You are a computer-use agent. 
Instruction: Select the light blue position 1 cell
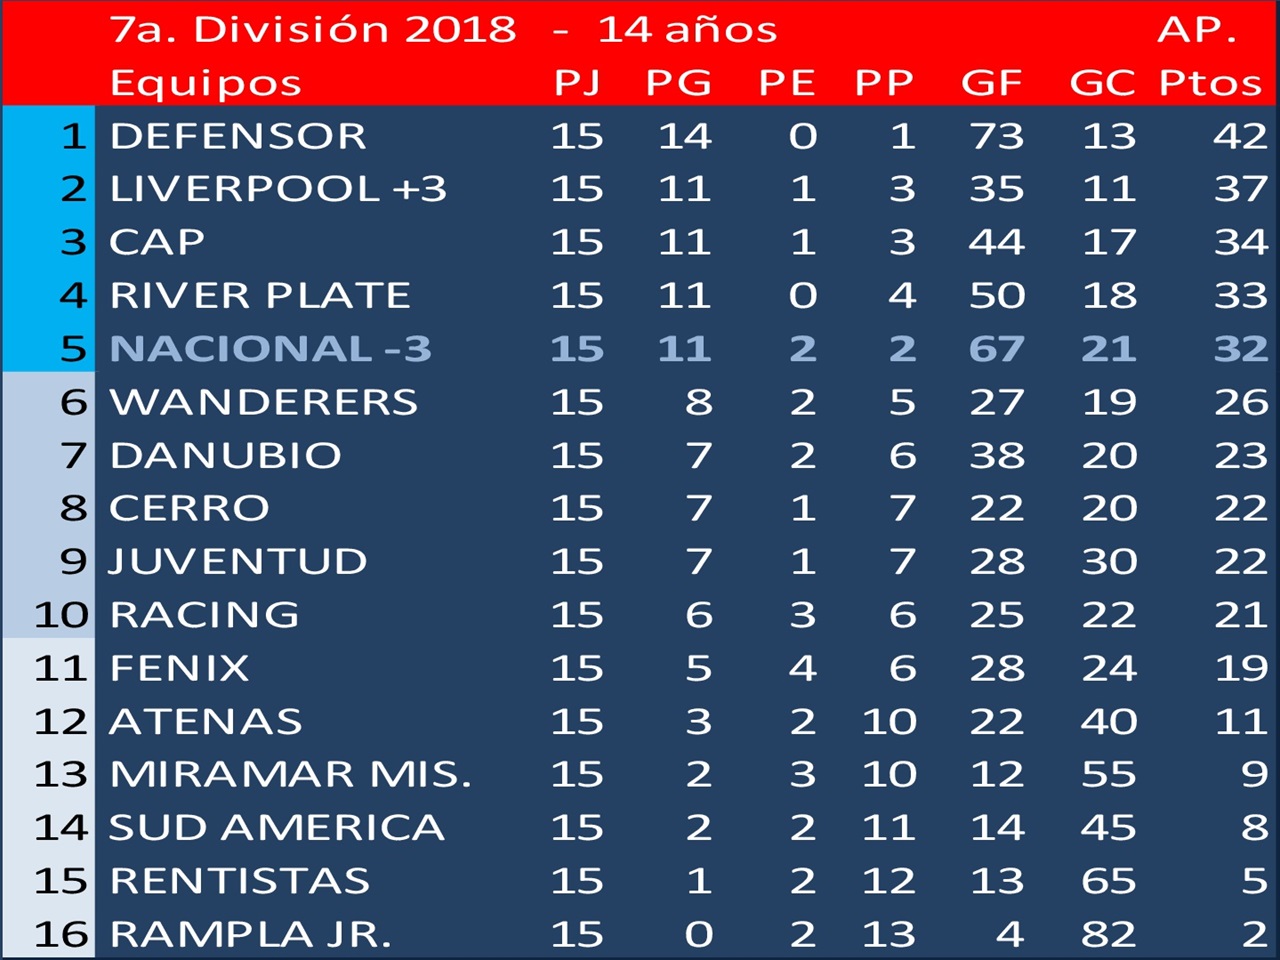48,136
